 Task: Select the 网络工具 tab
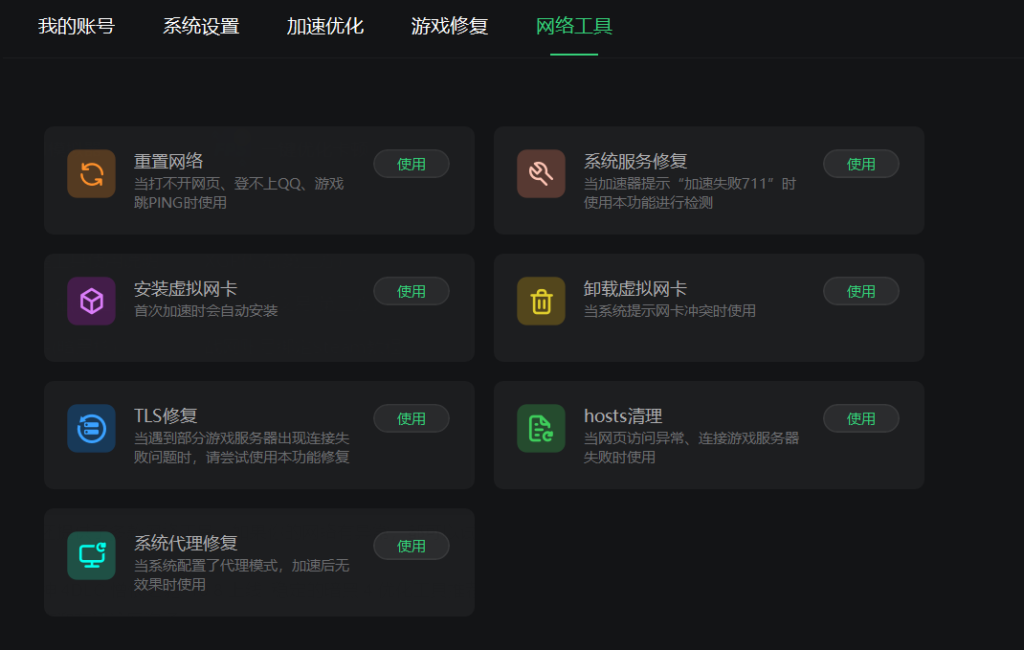pyautogui.click(x=574, y=26)
